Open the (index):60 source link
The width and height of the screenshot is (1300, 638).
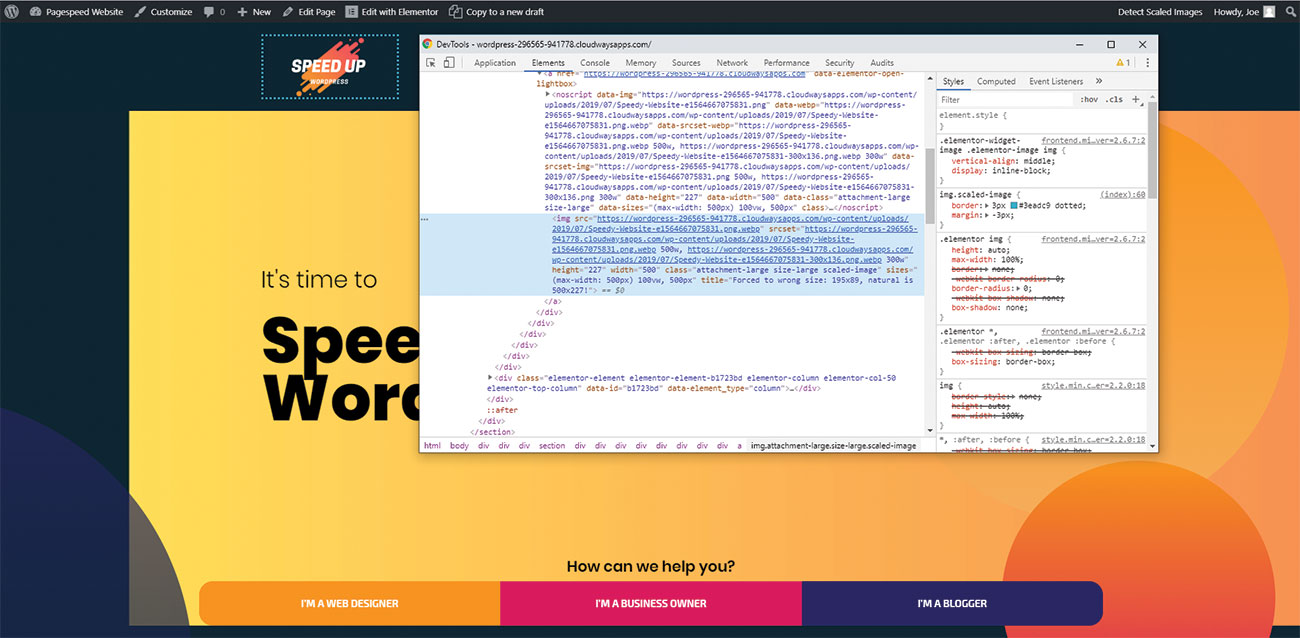[1122, 194]
